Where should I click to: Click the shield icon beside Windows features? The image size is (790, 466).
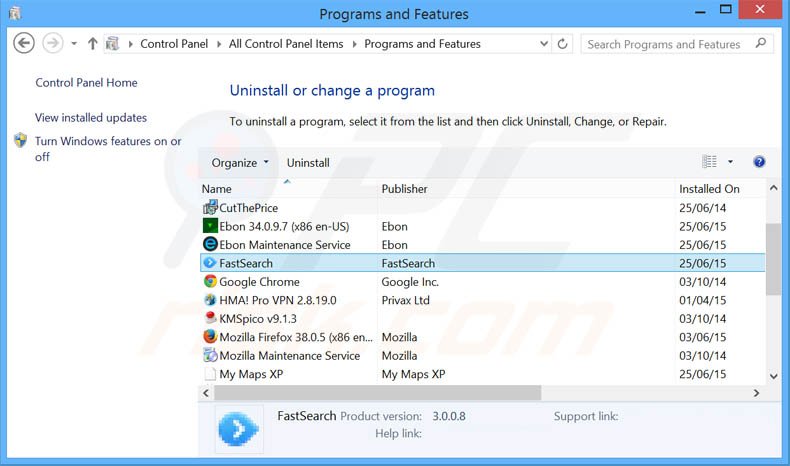[x=21, y=140]
